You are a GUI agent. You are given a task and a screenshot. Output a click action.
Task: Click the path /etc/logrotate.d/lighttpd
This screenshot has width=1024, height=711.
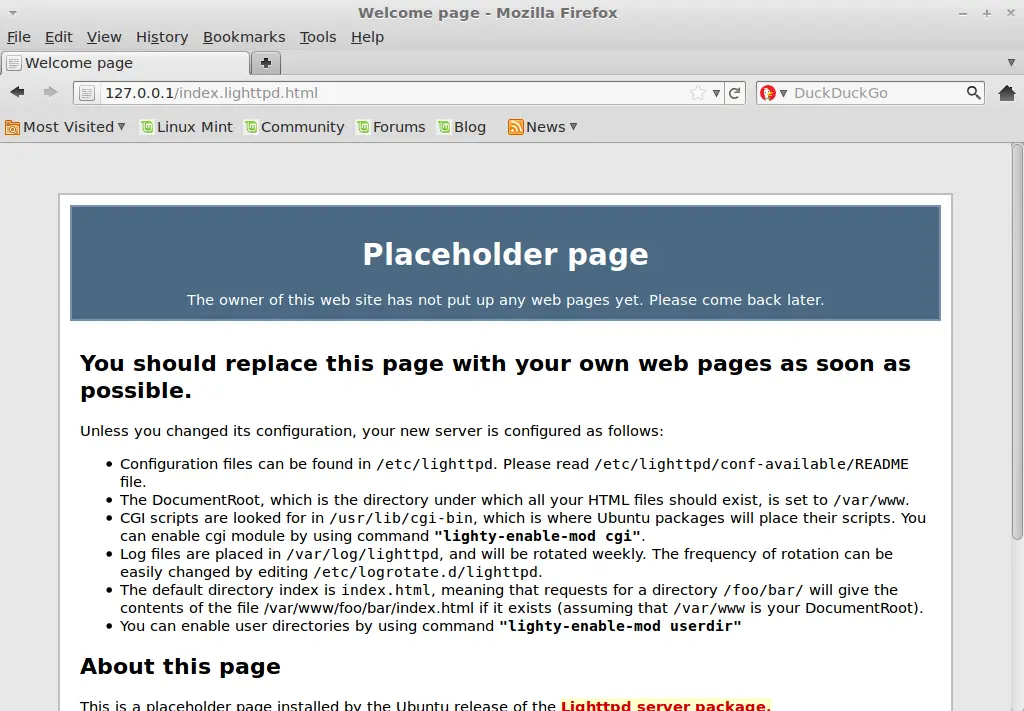(x=426, y=573)
